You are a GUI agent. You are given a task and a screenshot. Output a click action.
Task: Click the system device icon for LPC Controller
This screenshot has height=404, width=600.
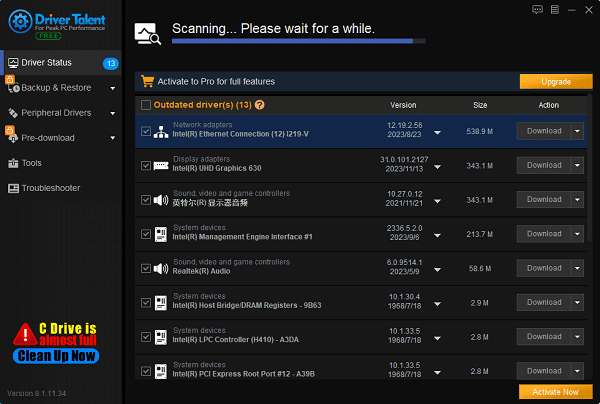click(x=161, y=337)
